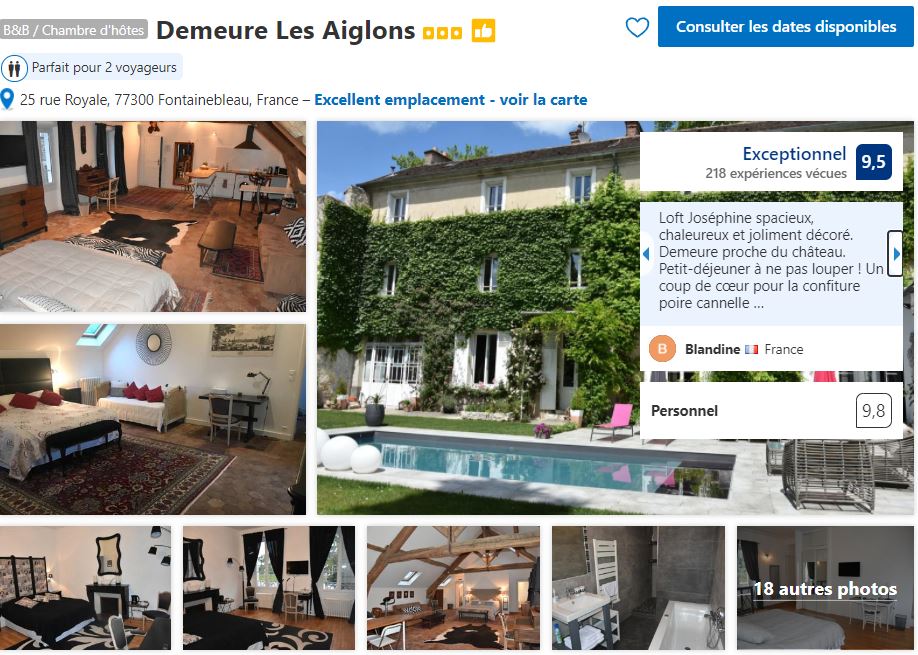Click the 9,5 review score badge
The height and width of the screenshot is (655, 918).
(x=874, y=162)
